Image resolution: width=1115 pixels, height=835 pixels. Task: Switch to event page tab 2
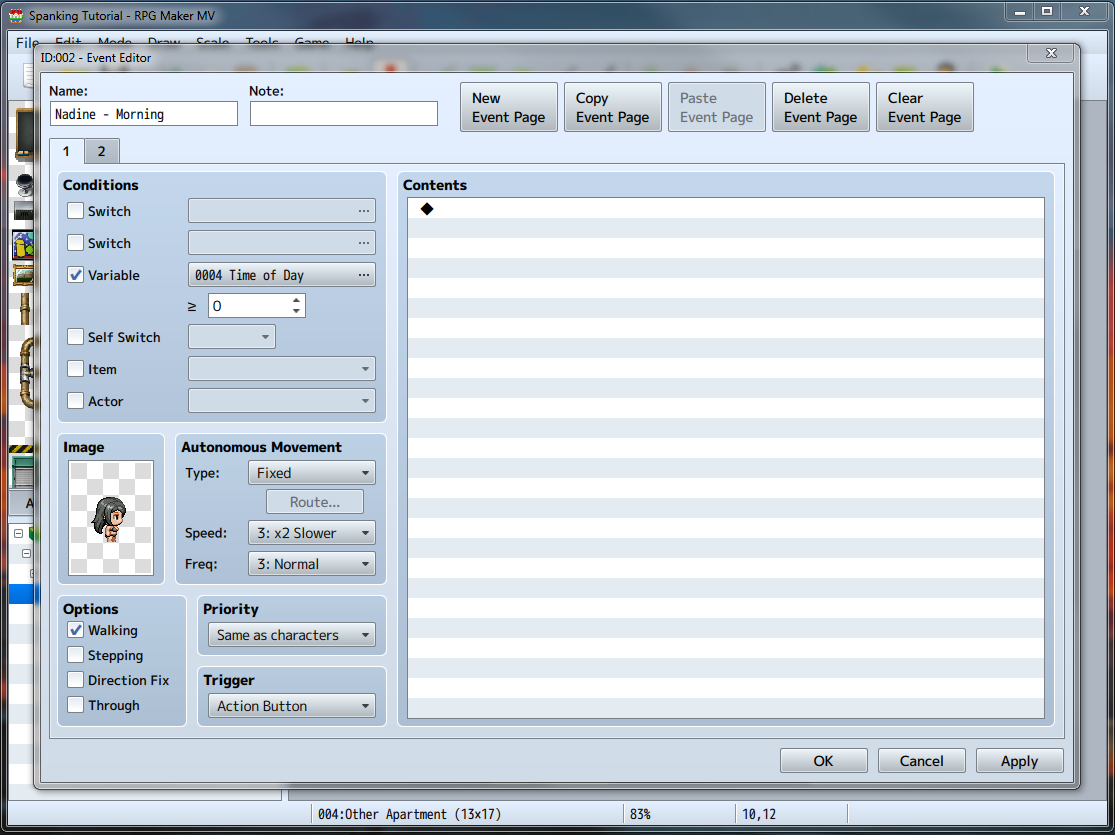pos(102,151)
